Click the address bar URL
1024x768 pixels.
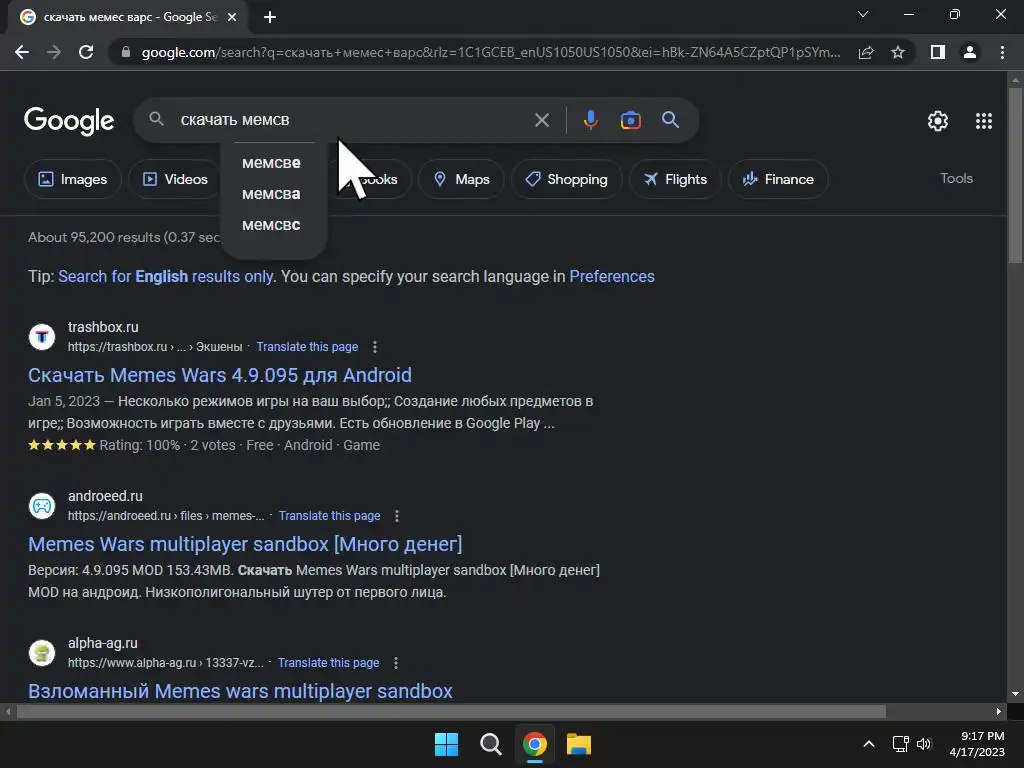(x=490, y=52)
